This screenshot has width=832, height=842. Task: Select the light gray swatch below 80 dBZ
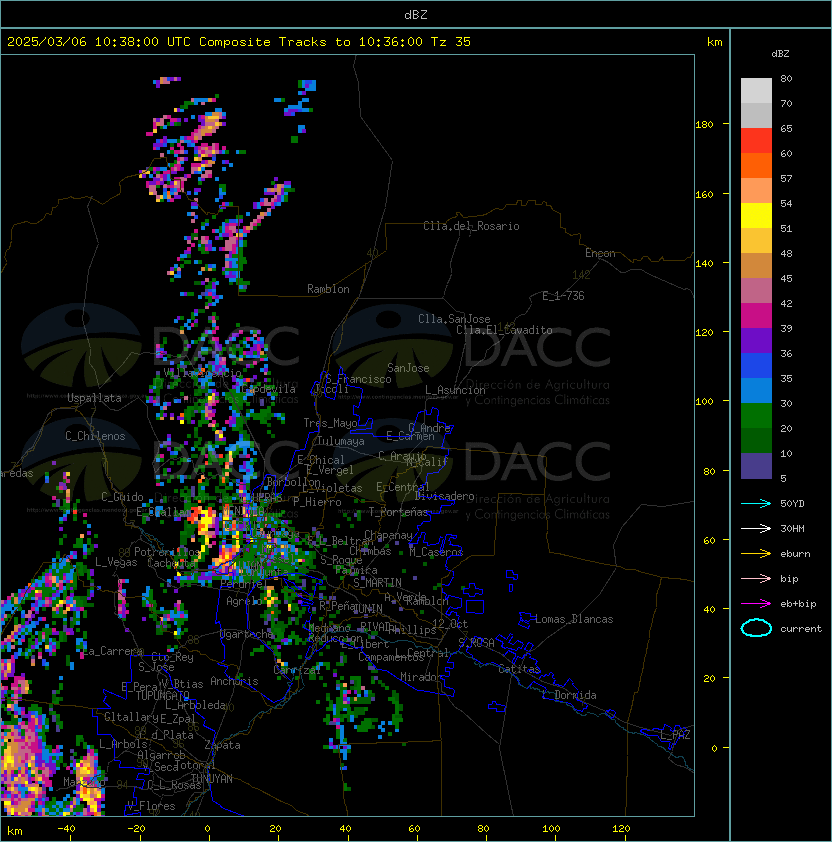pos(756,91)
